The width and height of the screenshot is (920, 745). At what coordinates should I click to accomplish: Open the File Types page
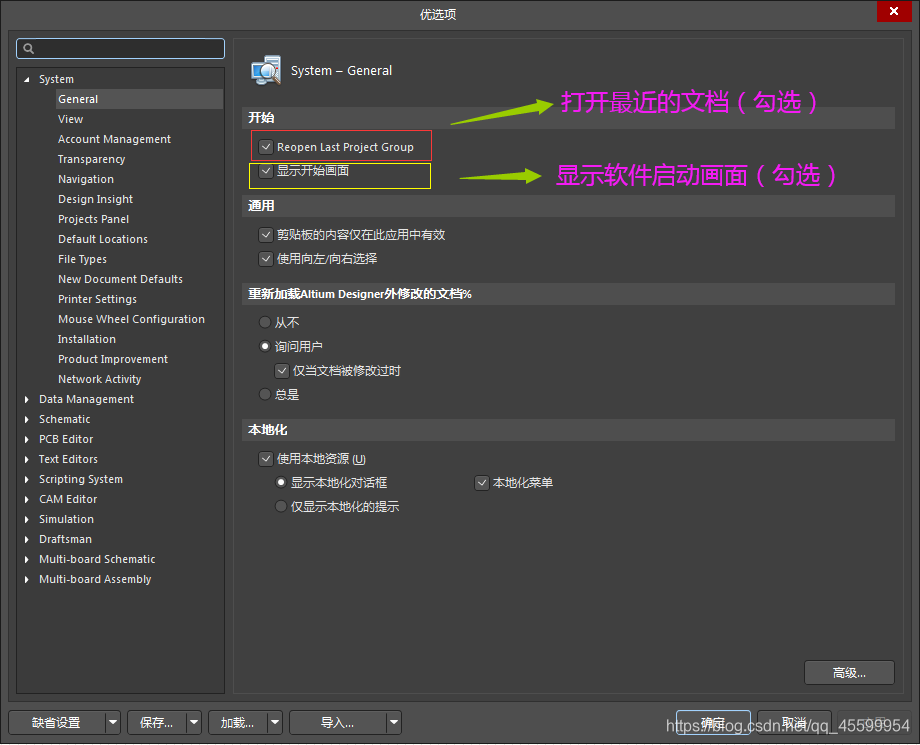pos(82,259)
